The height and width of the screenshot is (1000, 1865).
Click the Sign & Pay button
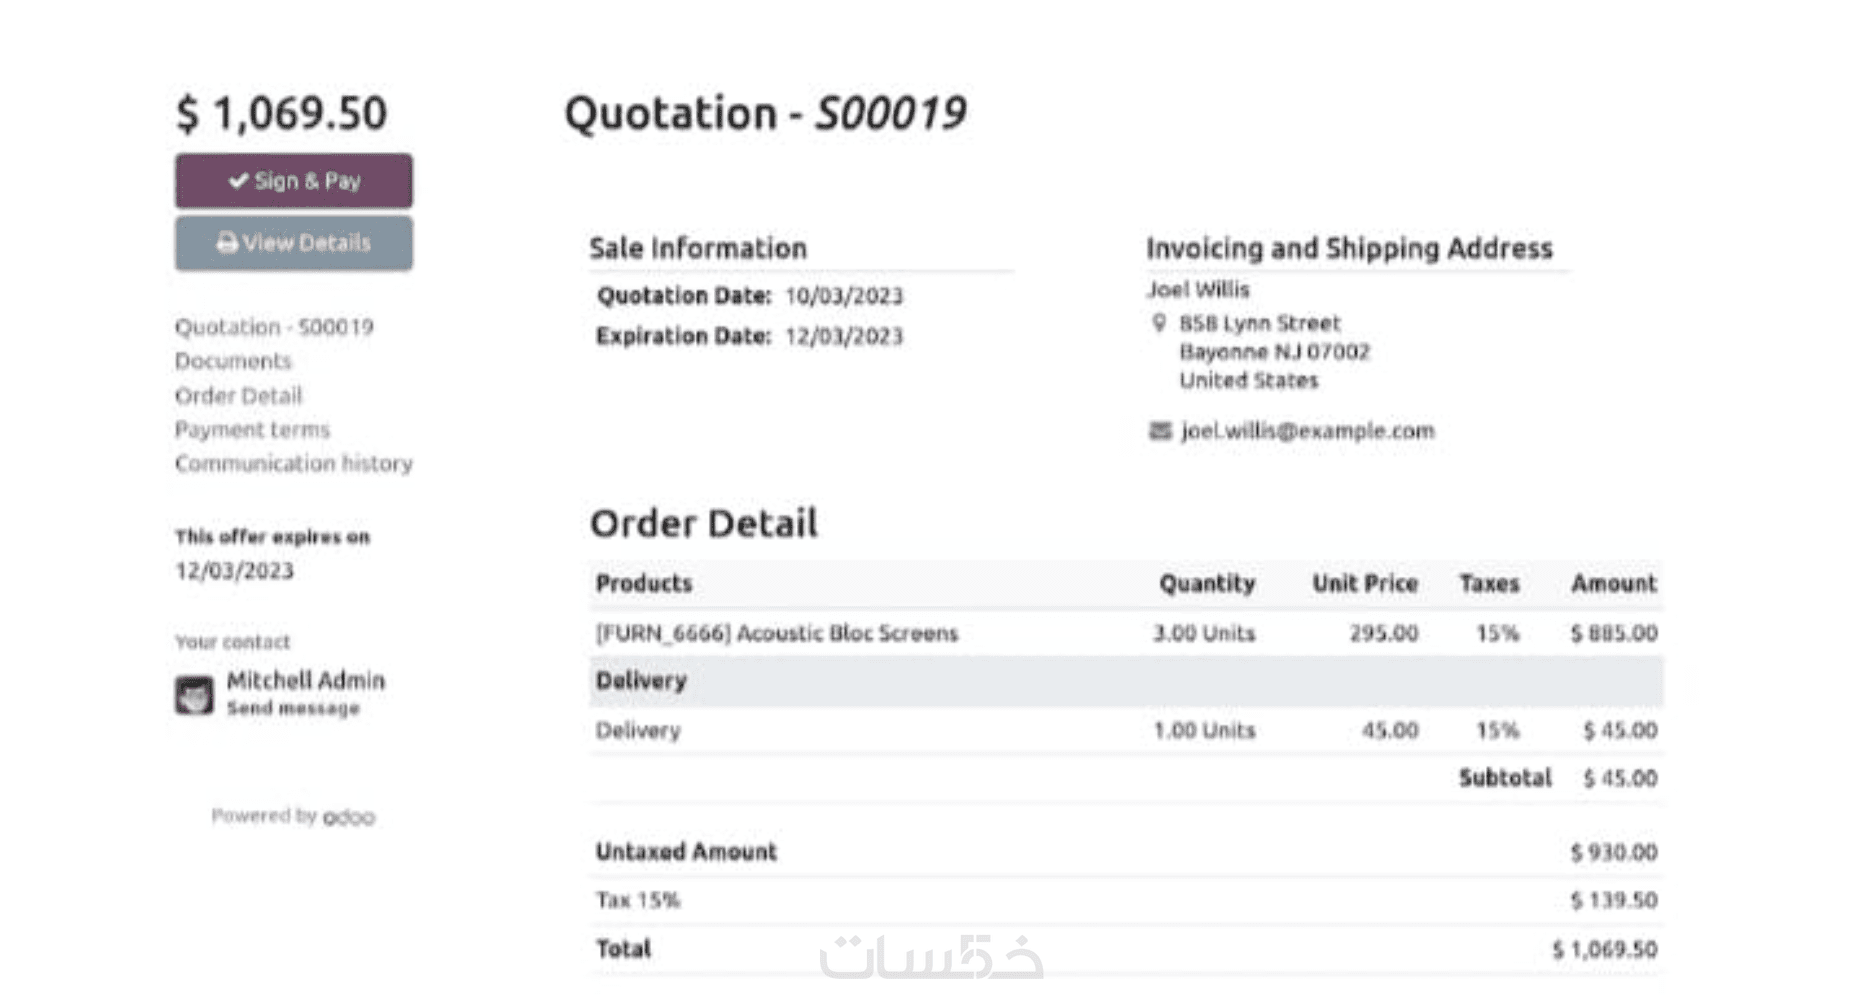click(x=293, y=181)
